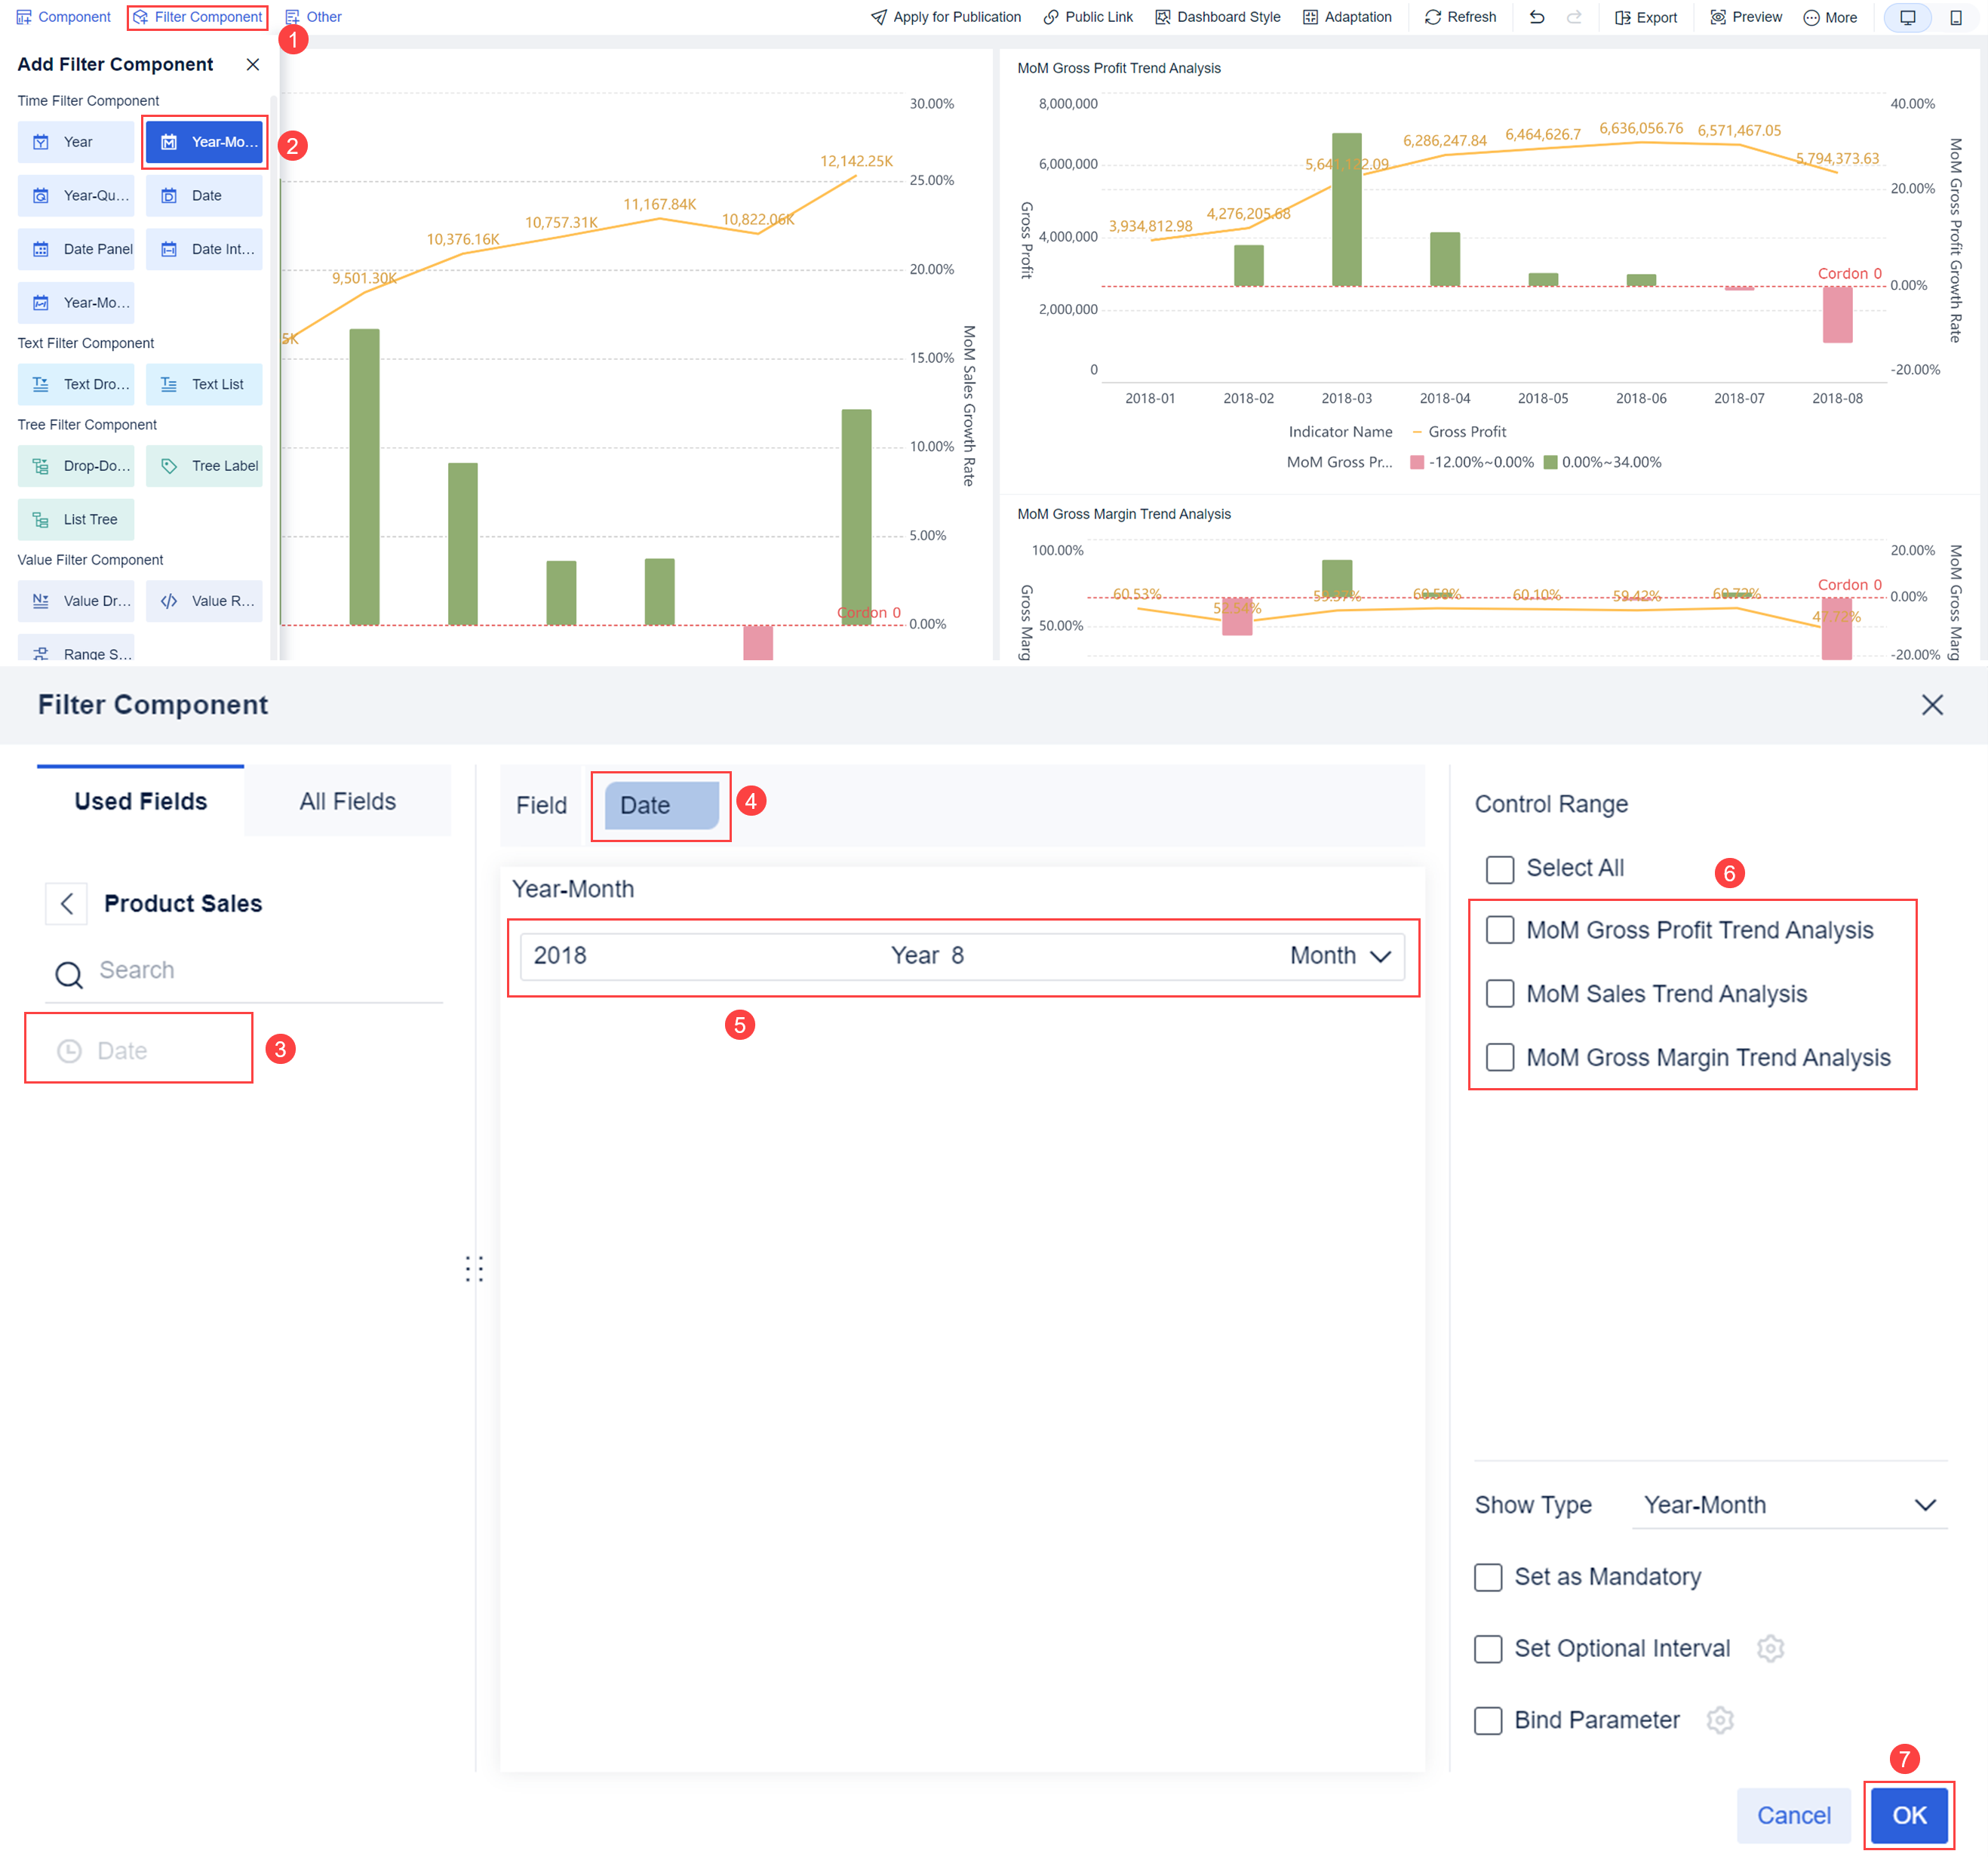The height and width of the screenshot is (1857, 1988).
Task: Add the Text List filter component
Action: [204, 383]
